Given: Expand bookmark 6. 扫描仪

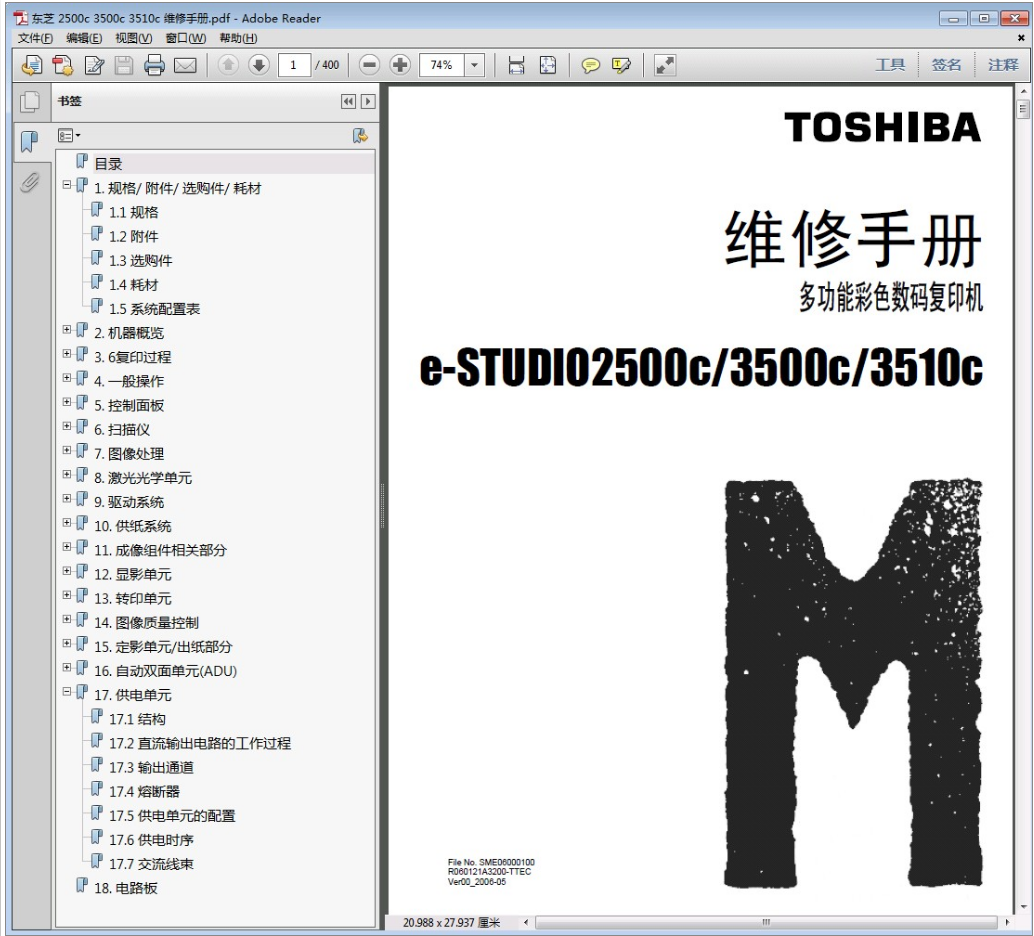Looking at the screenshot, I should click(x=67, y=426).
